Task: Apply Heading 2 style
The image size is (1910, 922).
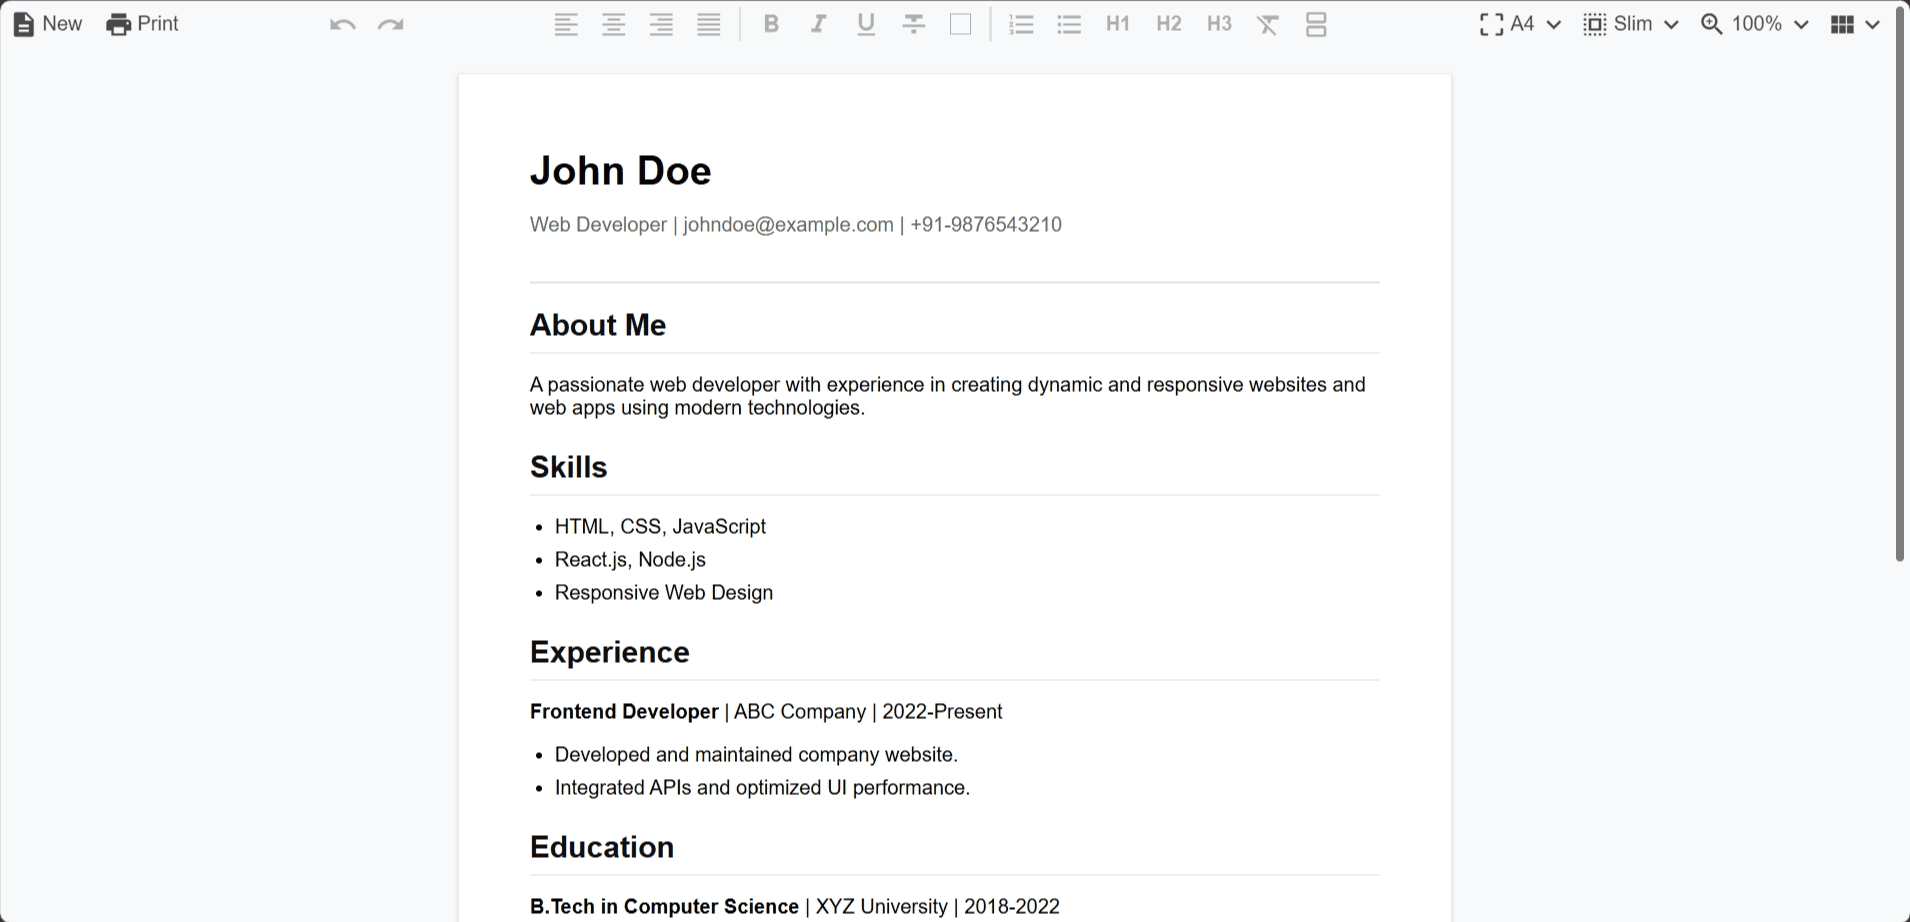Action: (x=1167, y=23)
